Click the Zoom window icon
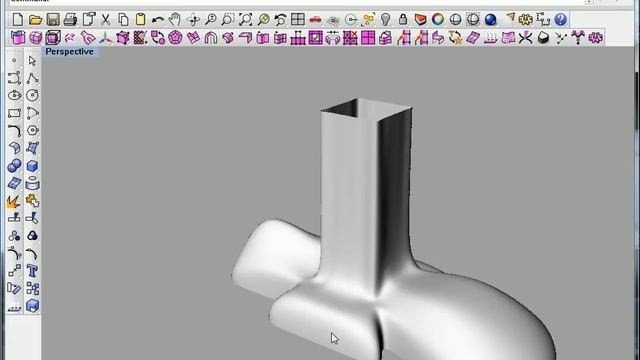Viewport: 640px width, 360px height. 228,19
